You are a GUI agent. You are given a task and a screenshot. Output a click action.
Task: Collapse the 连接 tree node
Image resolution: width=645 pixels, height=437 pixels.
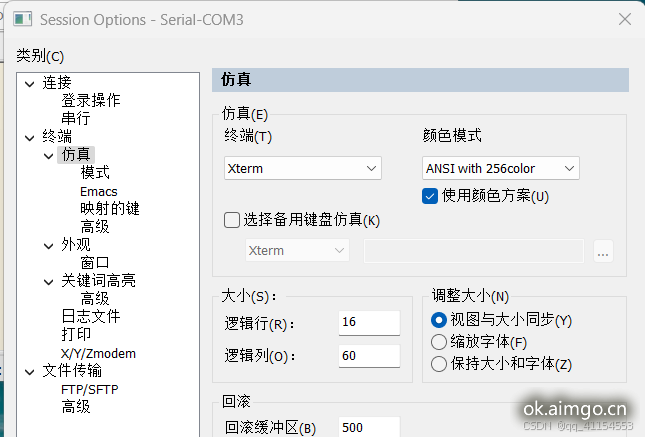30,83
